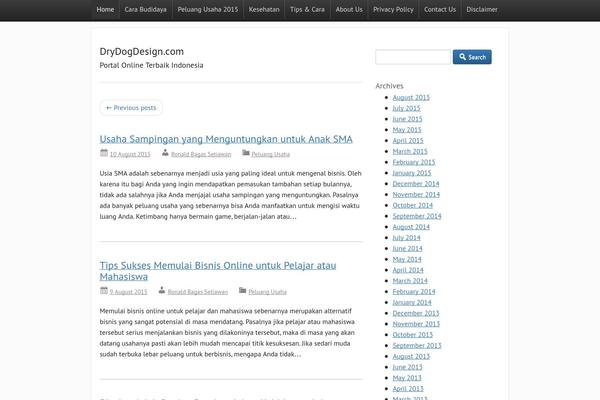Open the September 2013 archive
This screenshot has height=400, width=600.
417,345
